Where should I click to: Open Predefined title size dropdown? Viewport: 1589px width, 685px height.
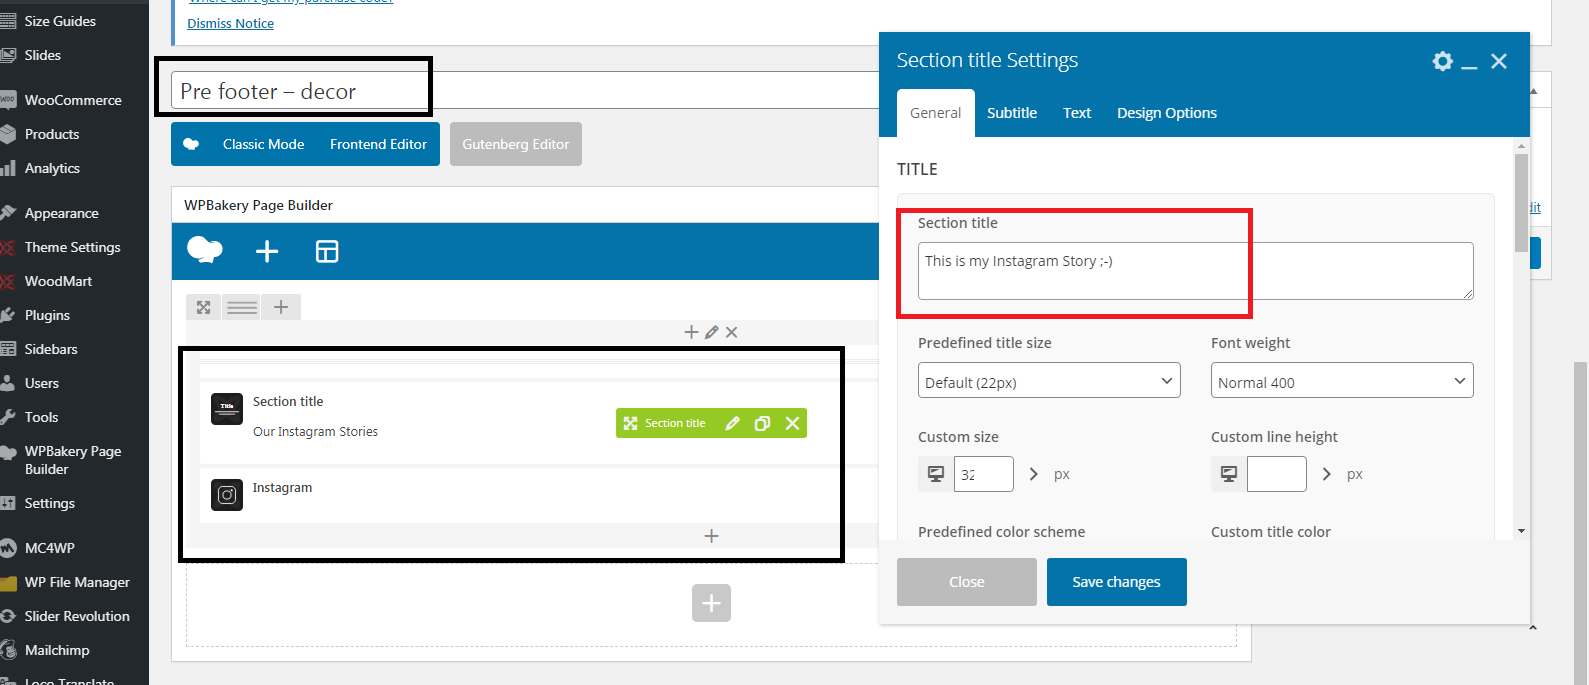pyautogui.click(x=1049, y=381)
